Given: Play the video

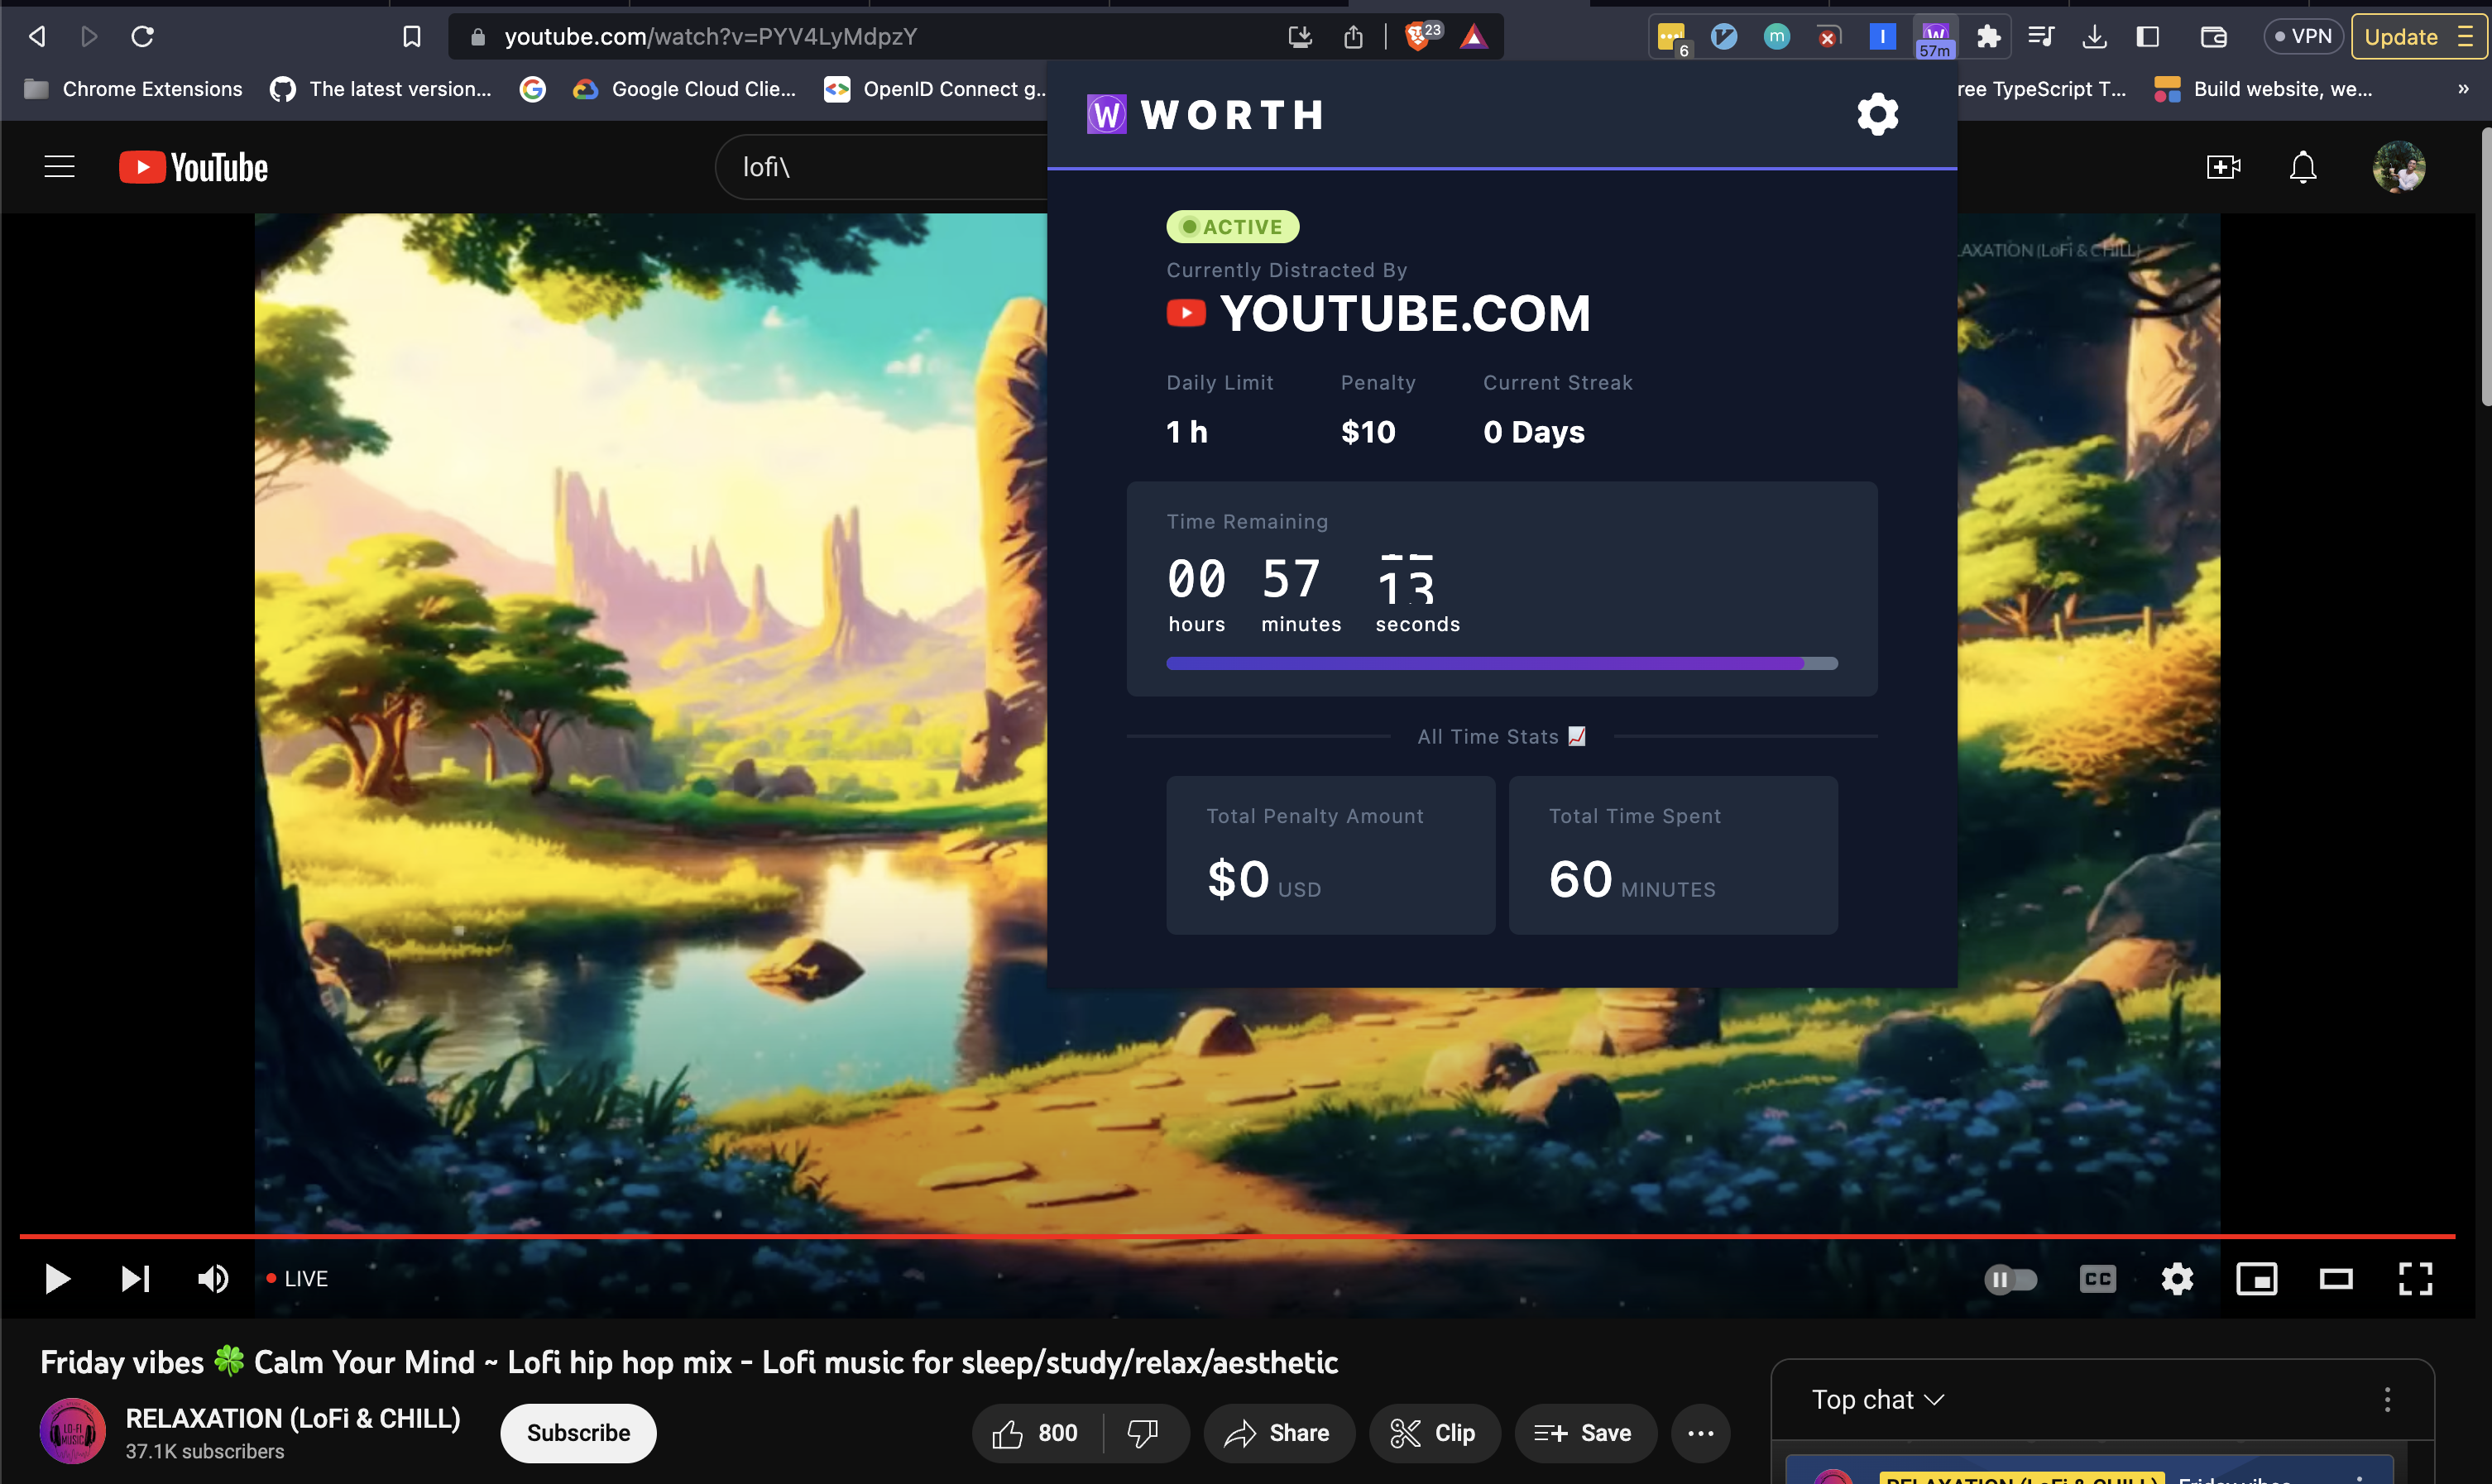Looking at the screenshot, I should click(x=57, y=1278).
